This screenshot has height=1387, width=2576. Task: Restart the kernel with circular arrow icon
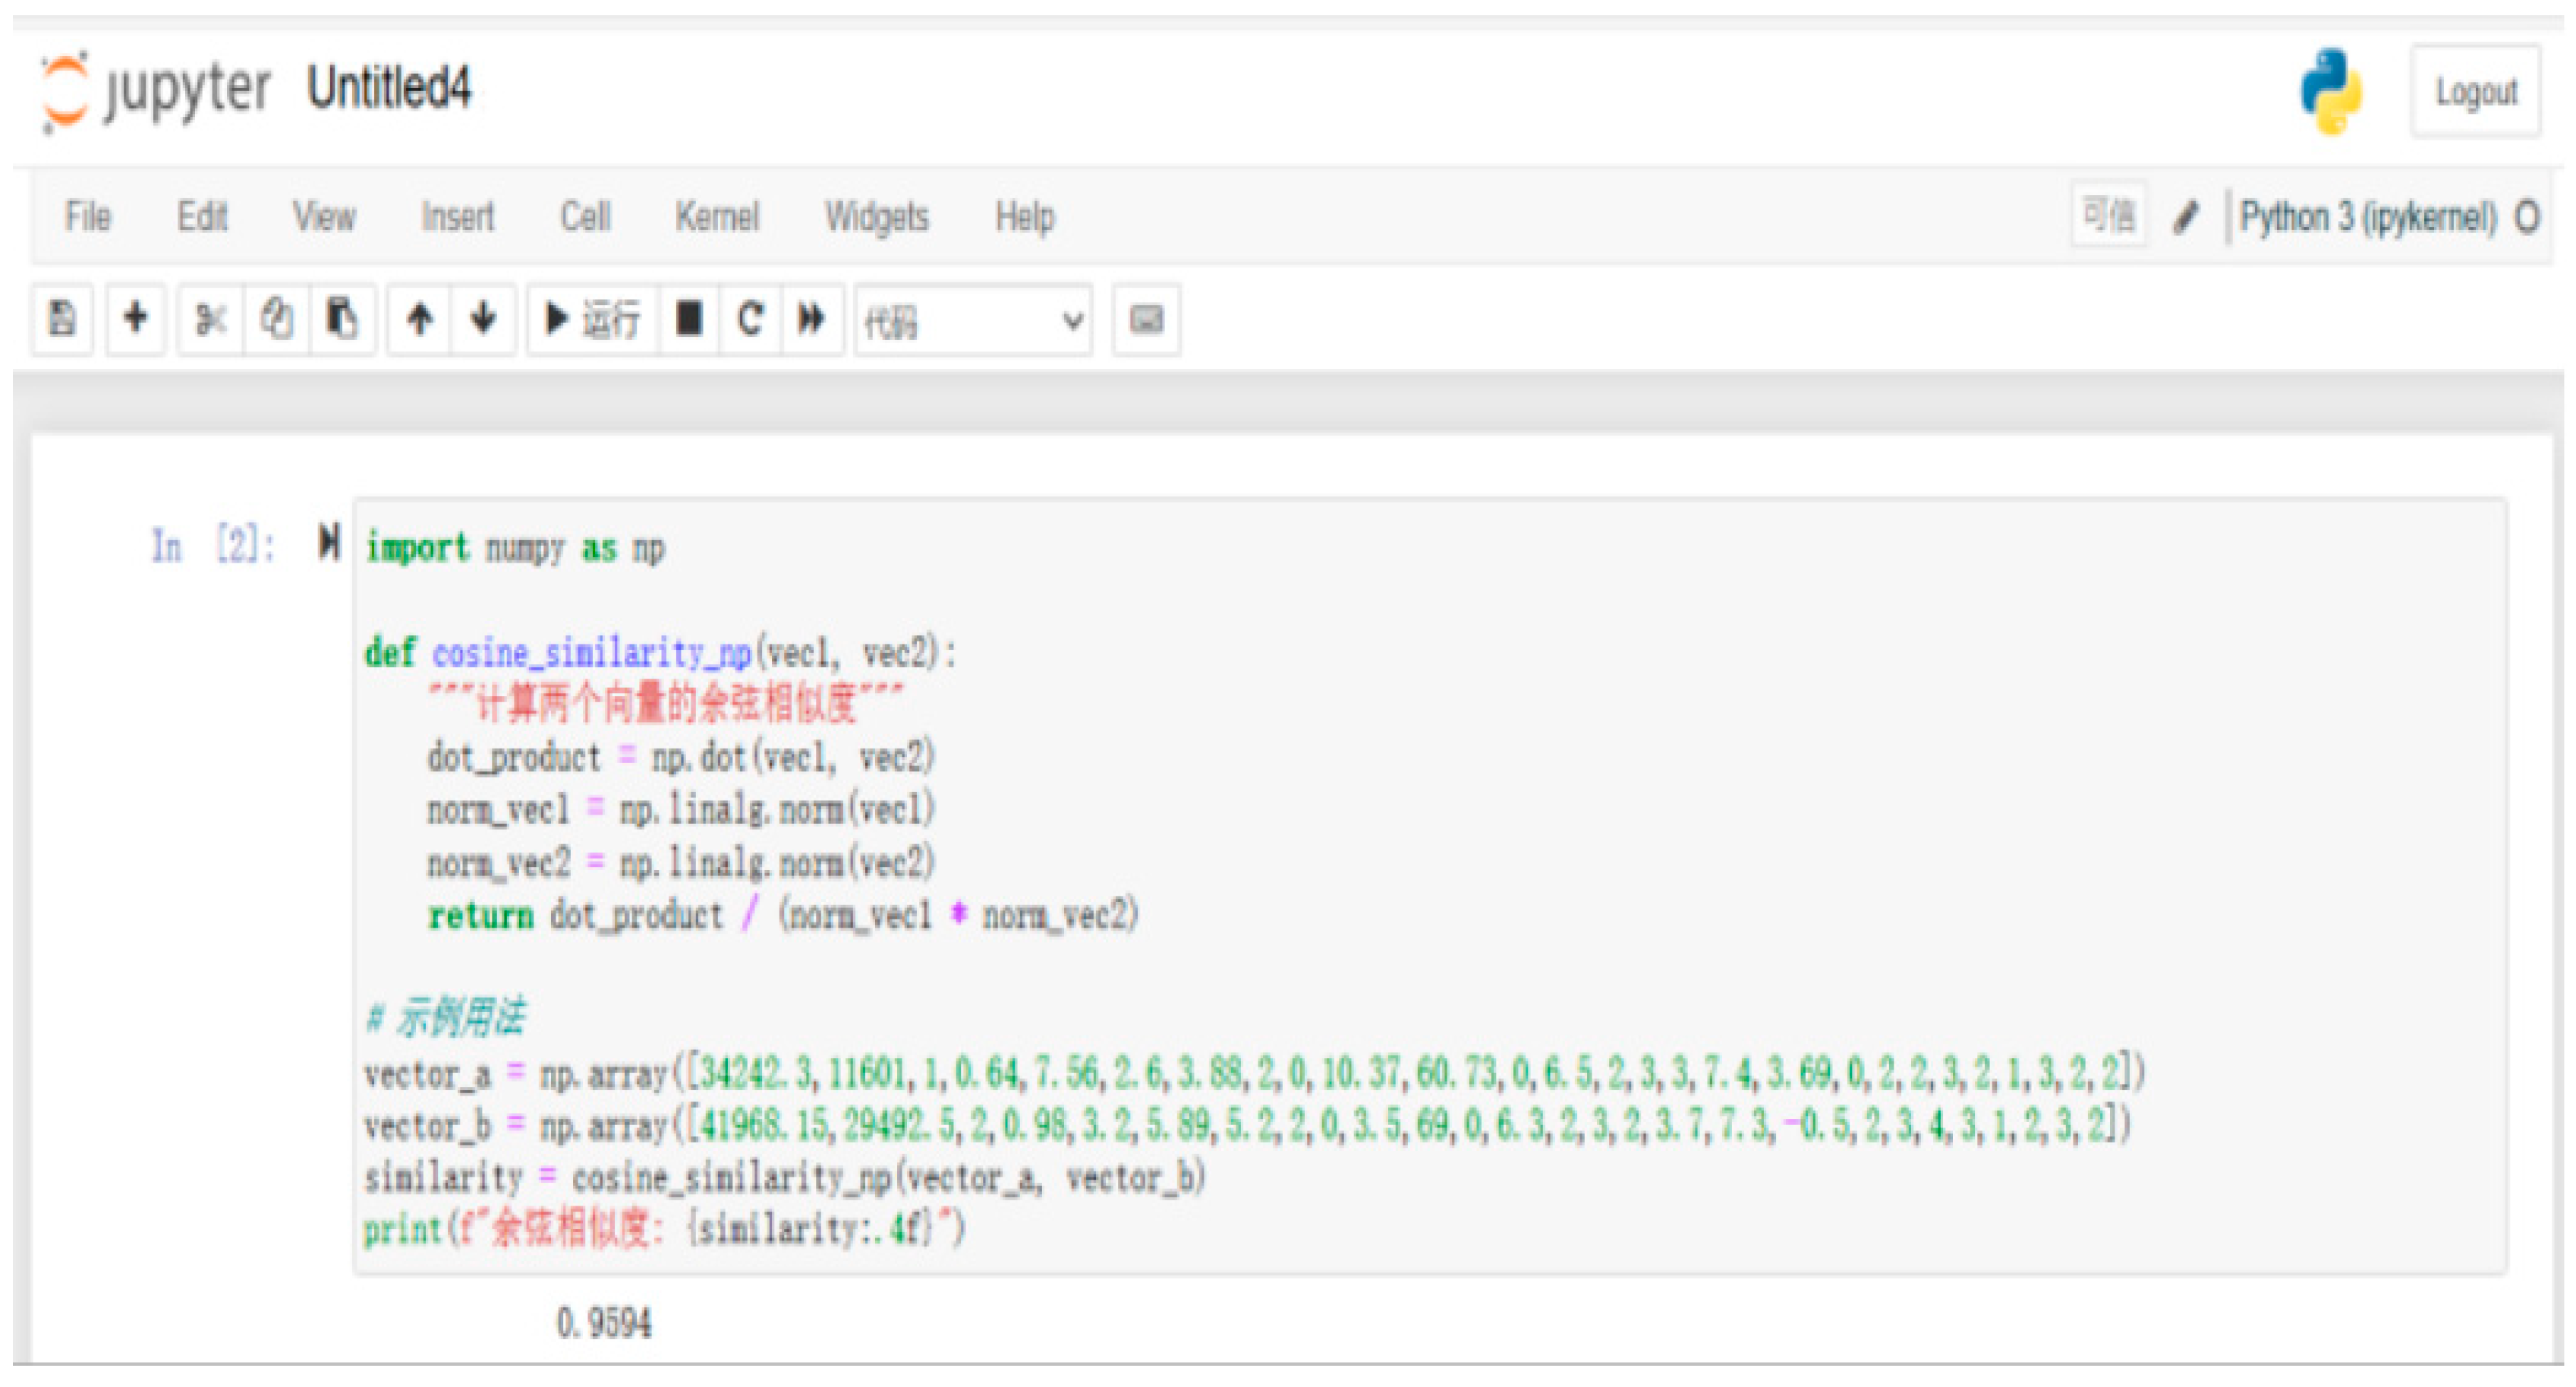(x=750, y=320)
